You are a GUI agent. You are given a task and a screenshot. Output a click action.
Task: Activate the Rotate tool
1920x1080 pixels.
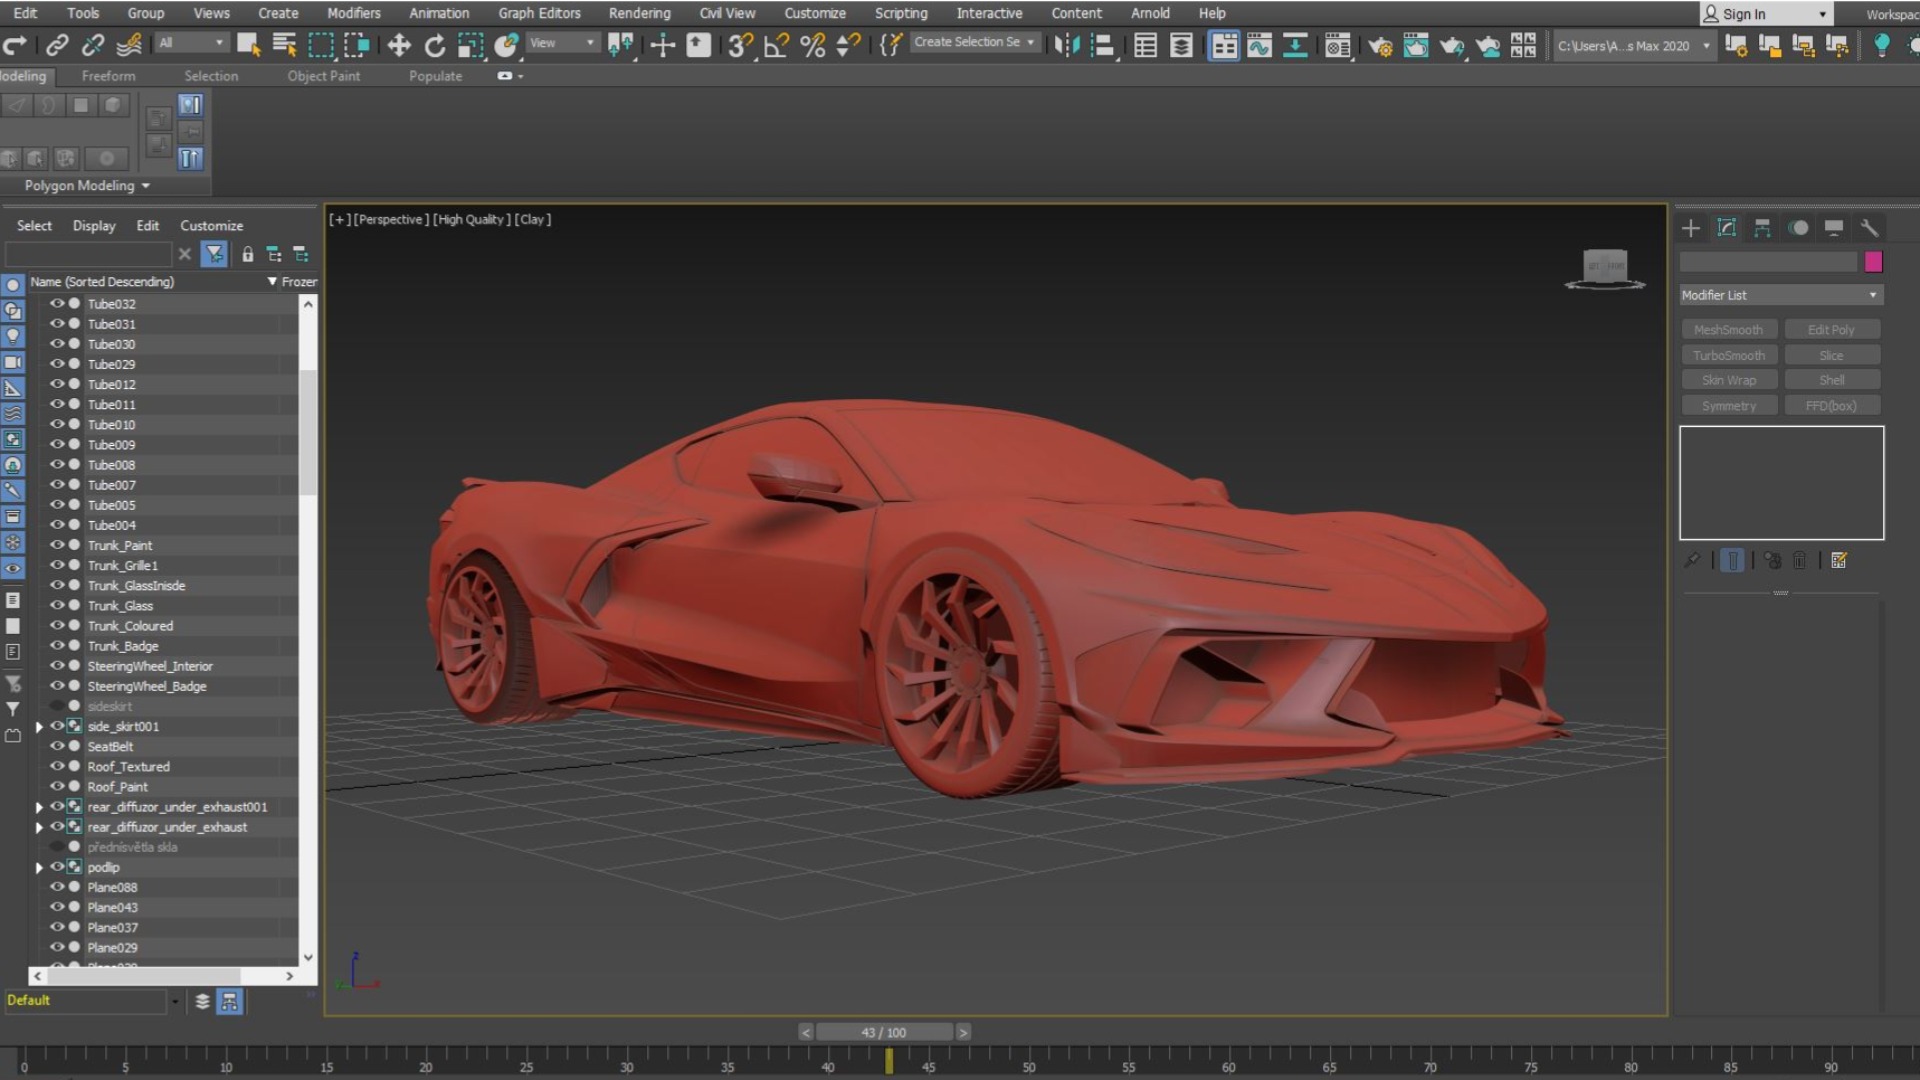(x=435, y=45)
